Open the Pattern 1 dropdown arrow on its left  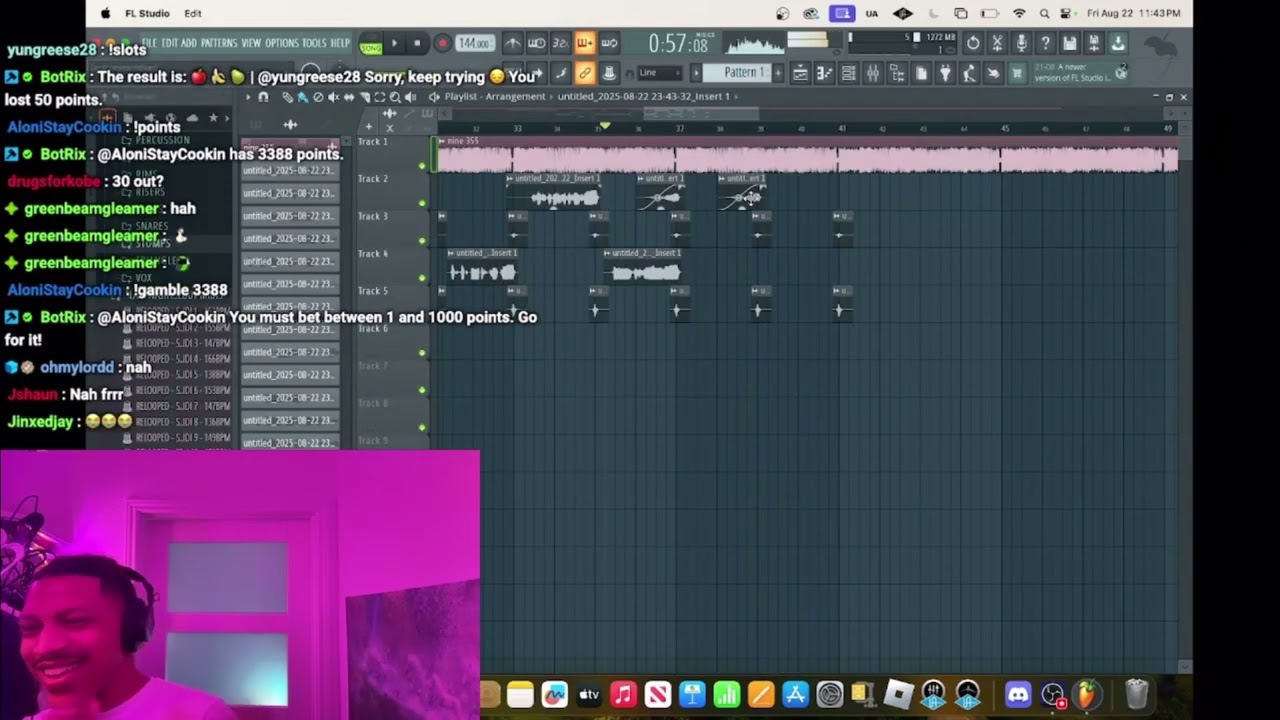point(695,73)
